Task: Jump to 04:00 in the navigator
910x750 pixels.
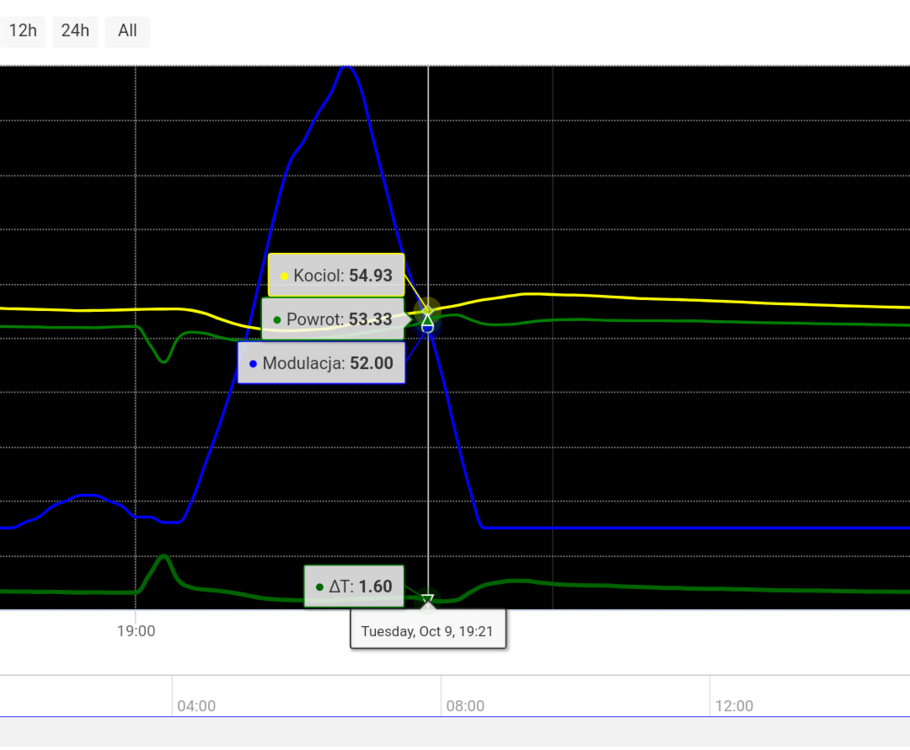Action: click(196, 706)
